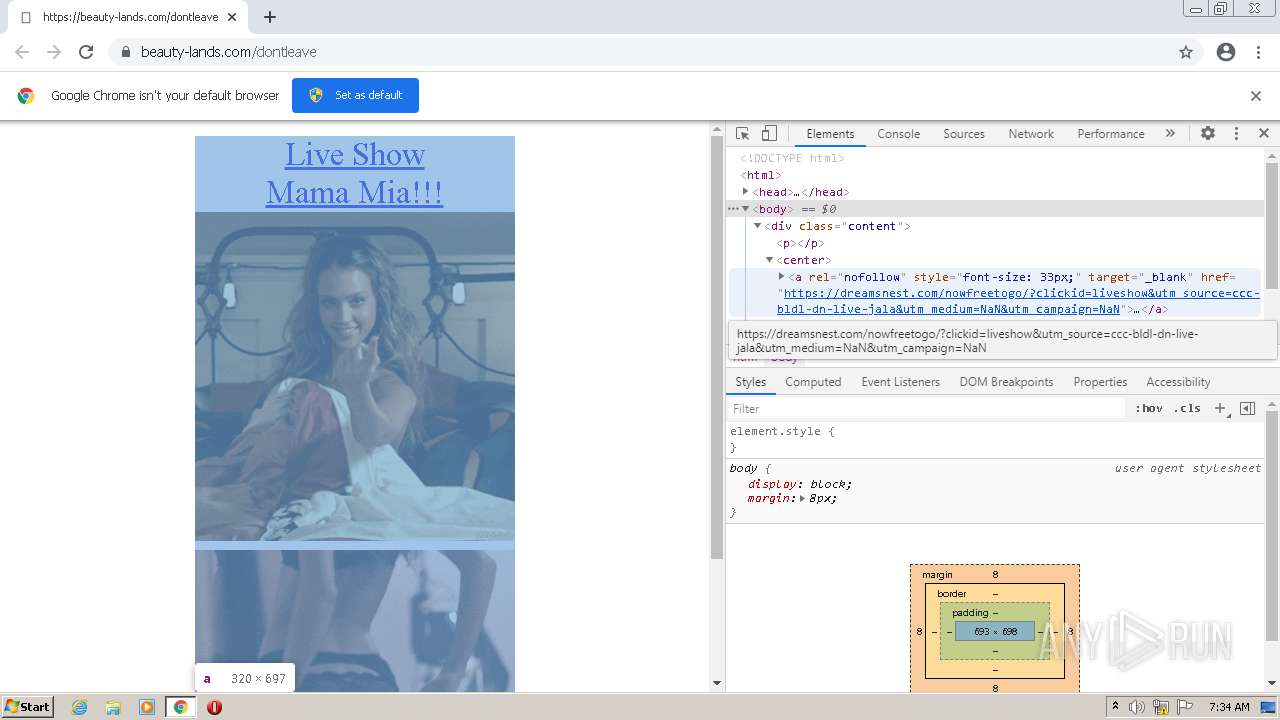The height and width of the screenshot is (720, 1280).
Task: Go back in browser history
Action: click(22, 52)
